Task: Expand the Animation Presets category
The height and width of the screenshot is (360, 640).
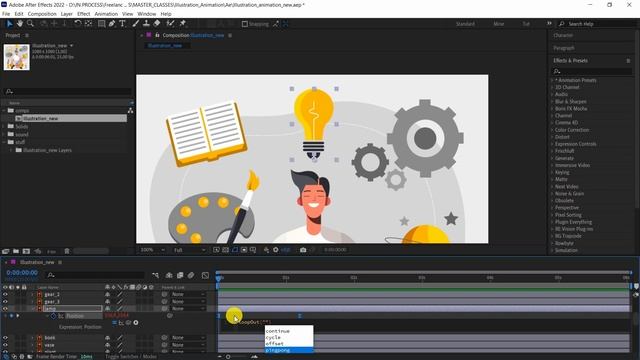Action: point(552,80)
